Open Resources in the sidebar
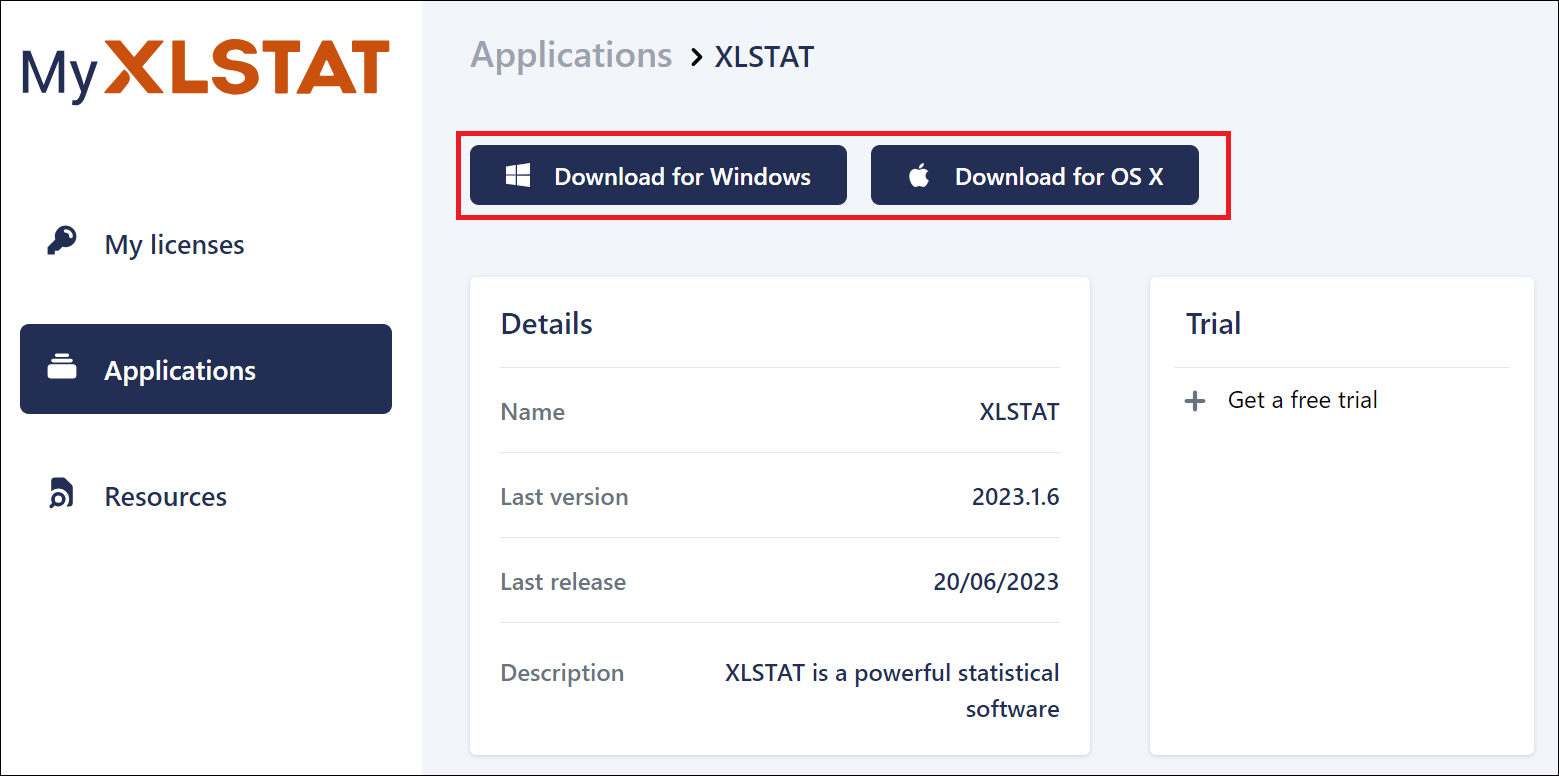 point(206,496)
